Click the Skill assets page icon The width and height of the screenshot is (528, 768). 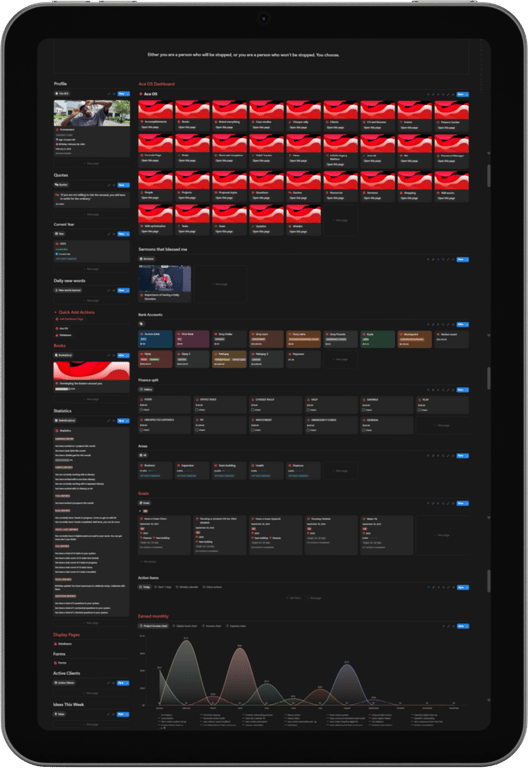[438, 192]
